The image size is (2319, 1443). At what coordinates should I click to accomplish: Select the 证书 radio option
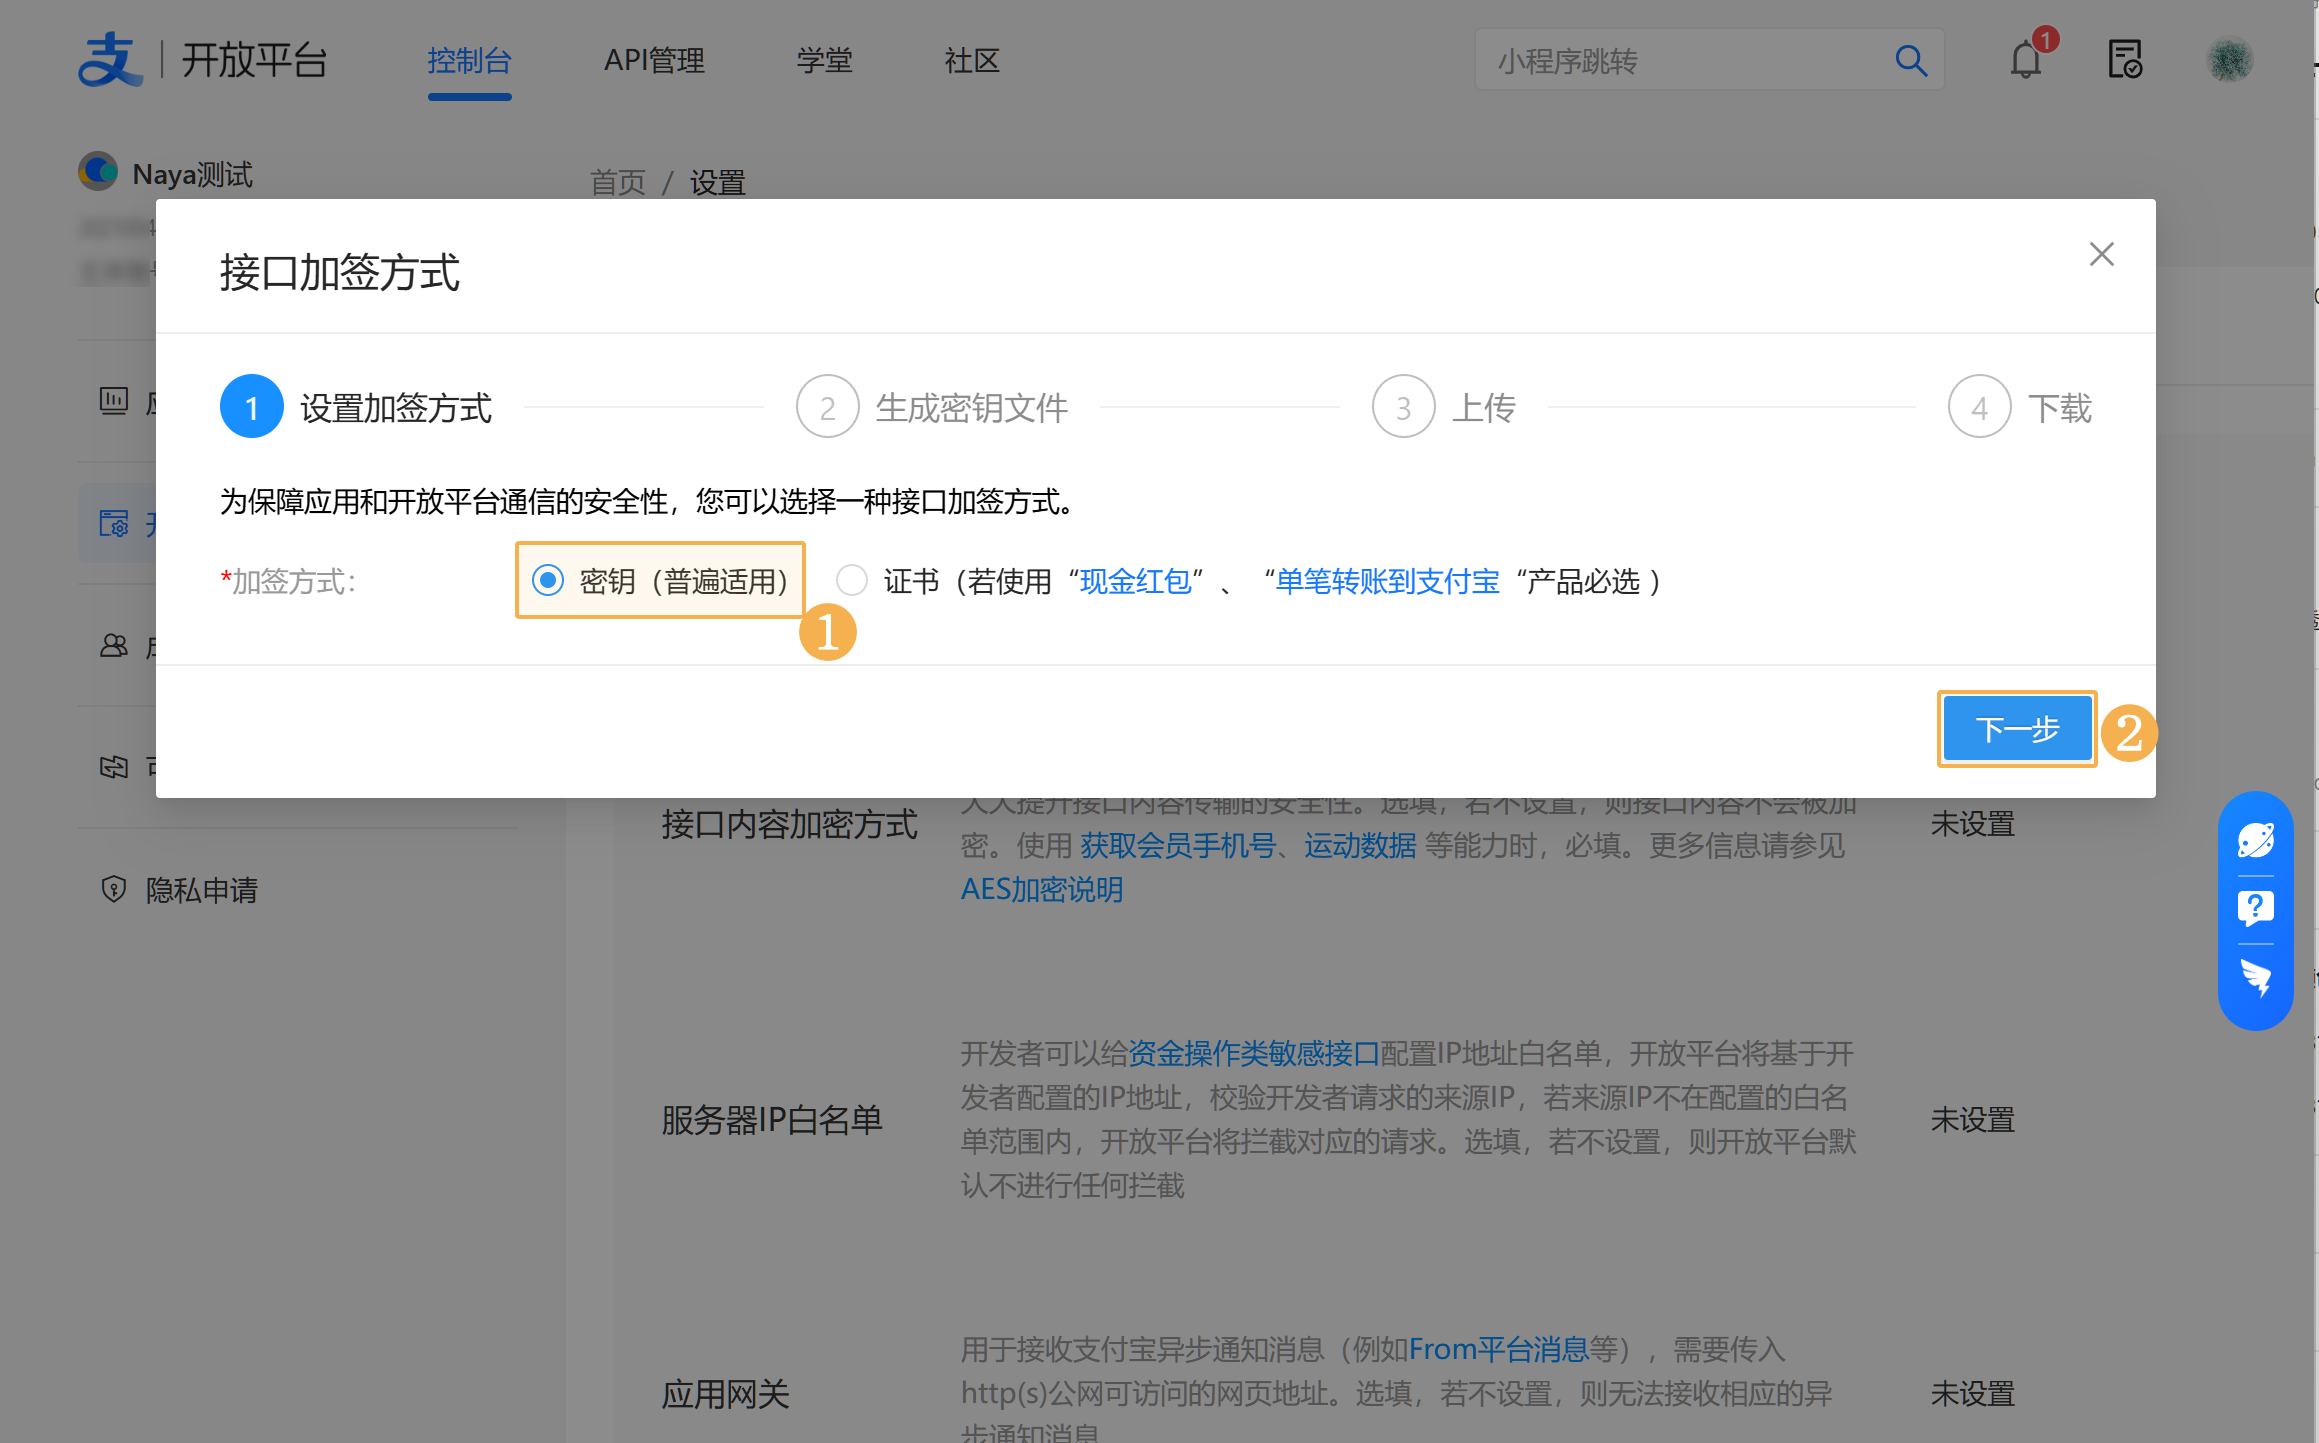tap(852, 580)
